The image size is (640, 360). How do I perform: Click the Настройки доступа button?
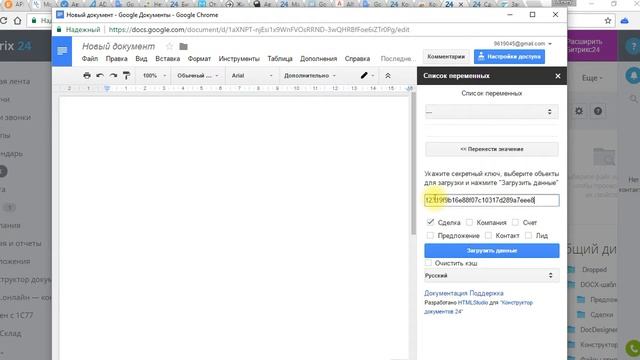(x=509, y=57)
